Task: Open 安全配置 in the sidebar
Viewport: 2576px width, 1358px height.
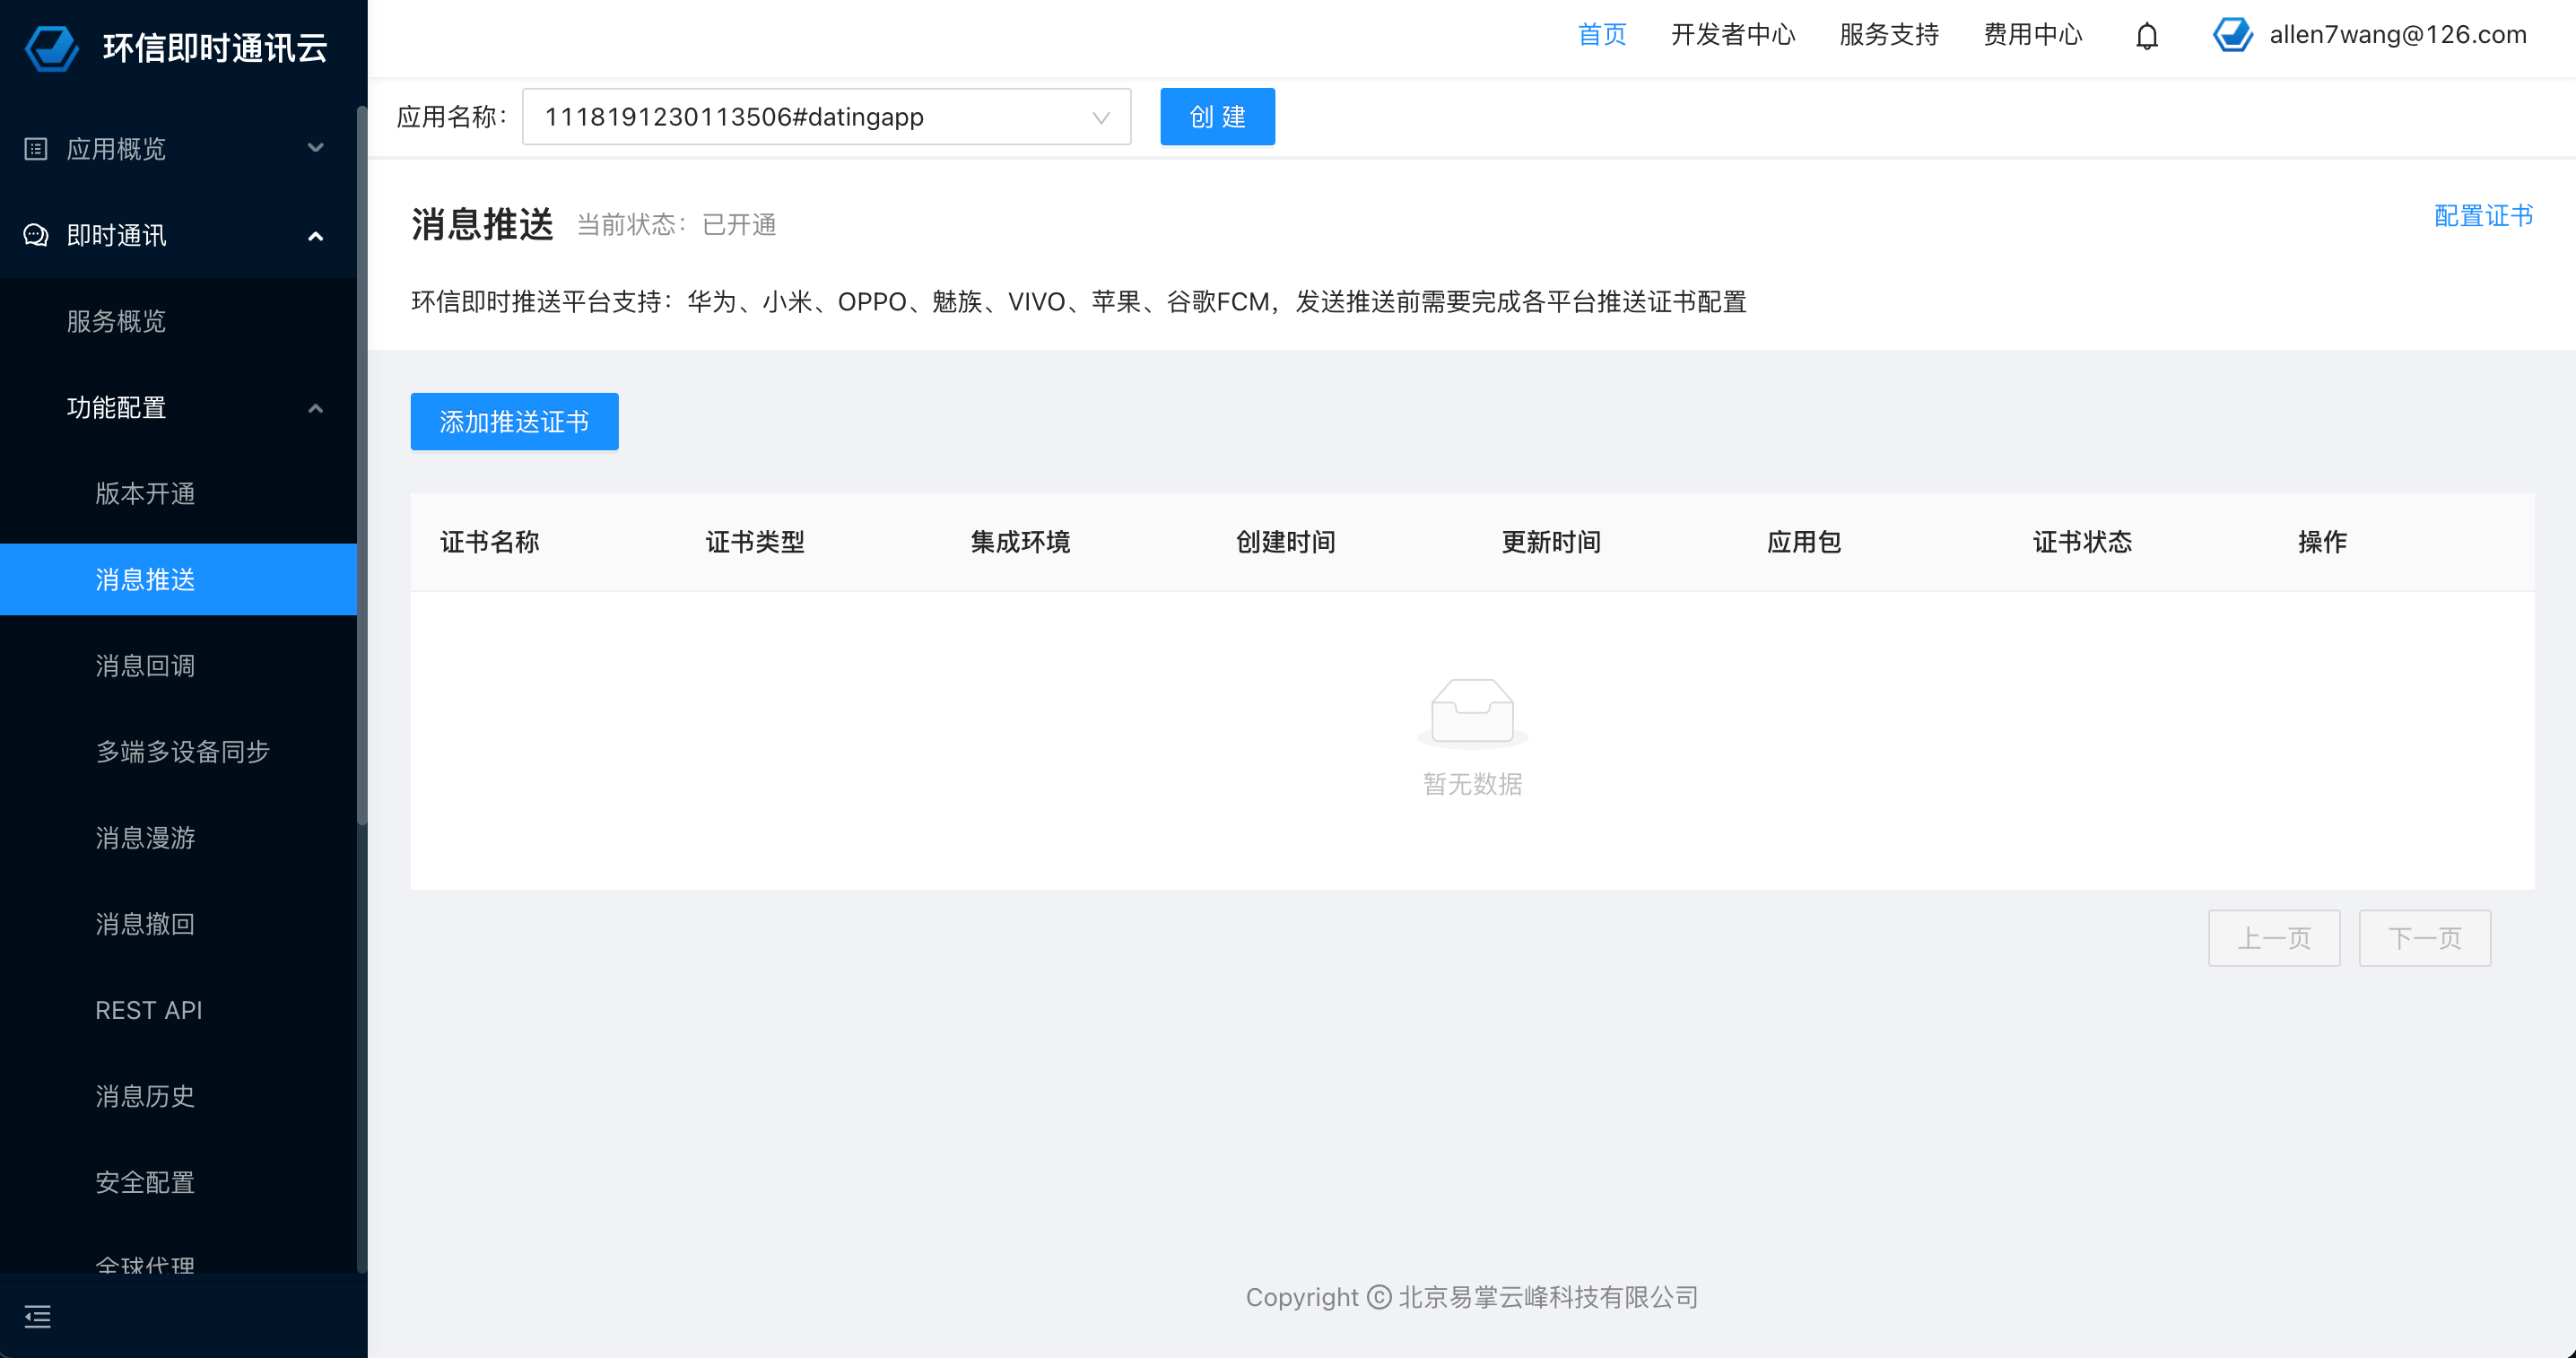Action: click(x=178, y=1182)
